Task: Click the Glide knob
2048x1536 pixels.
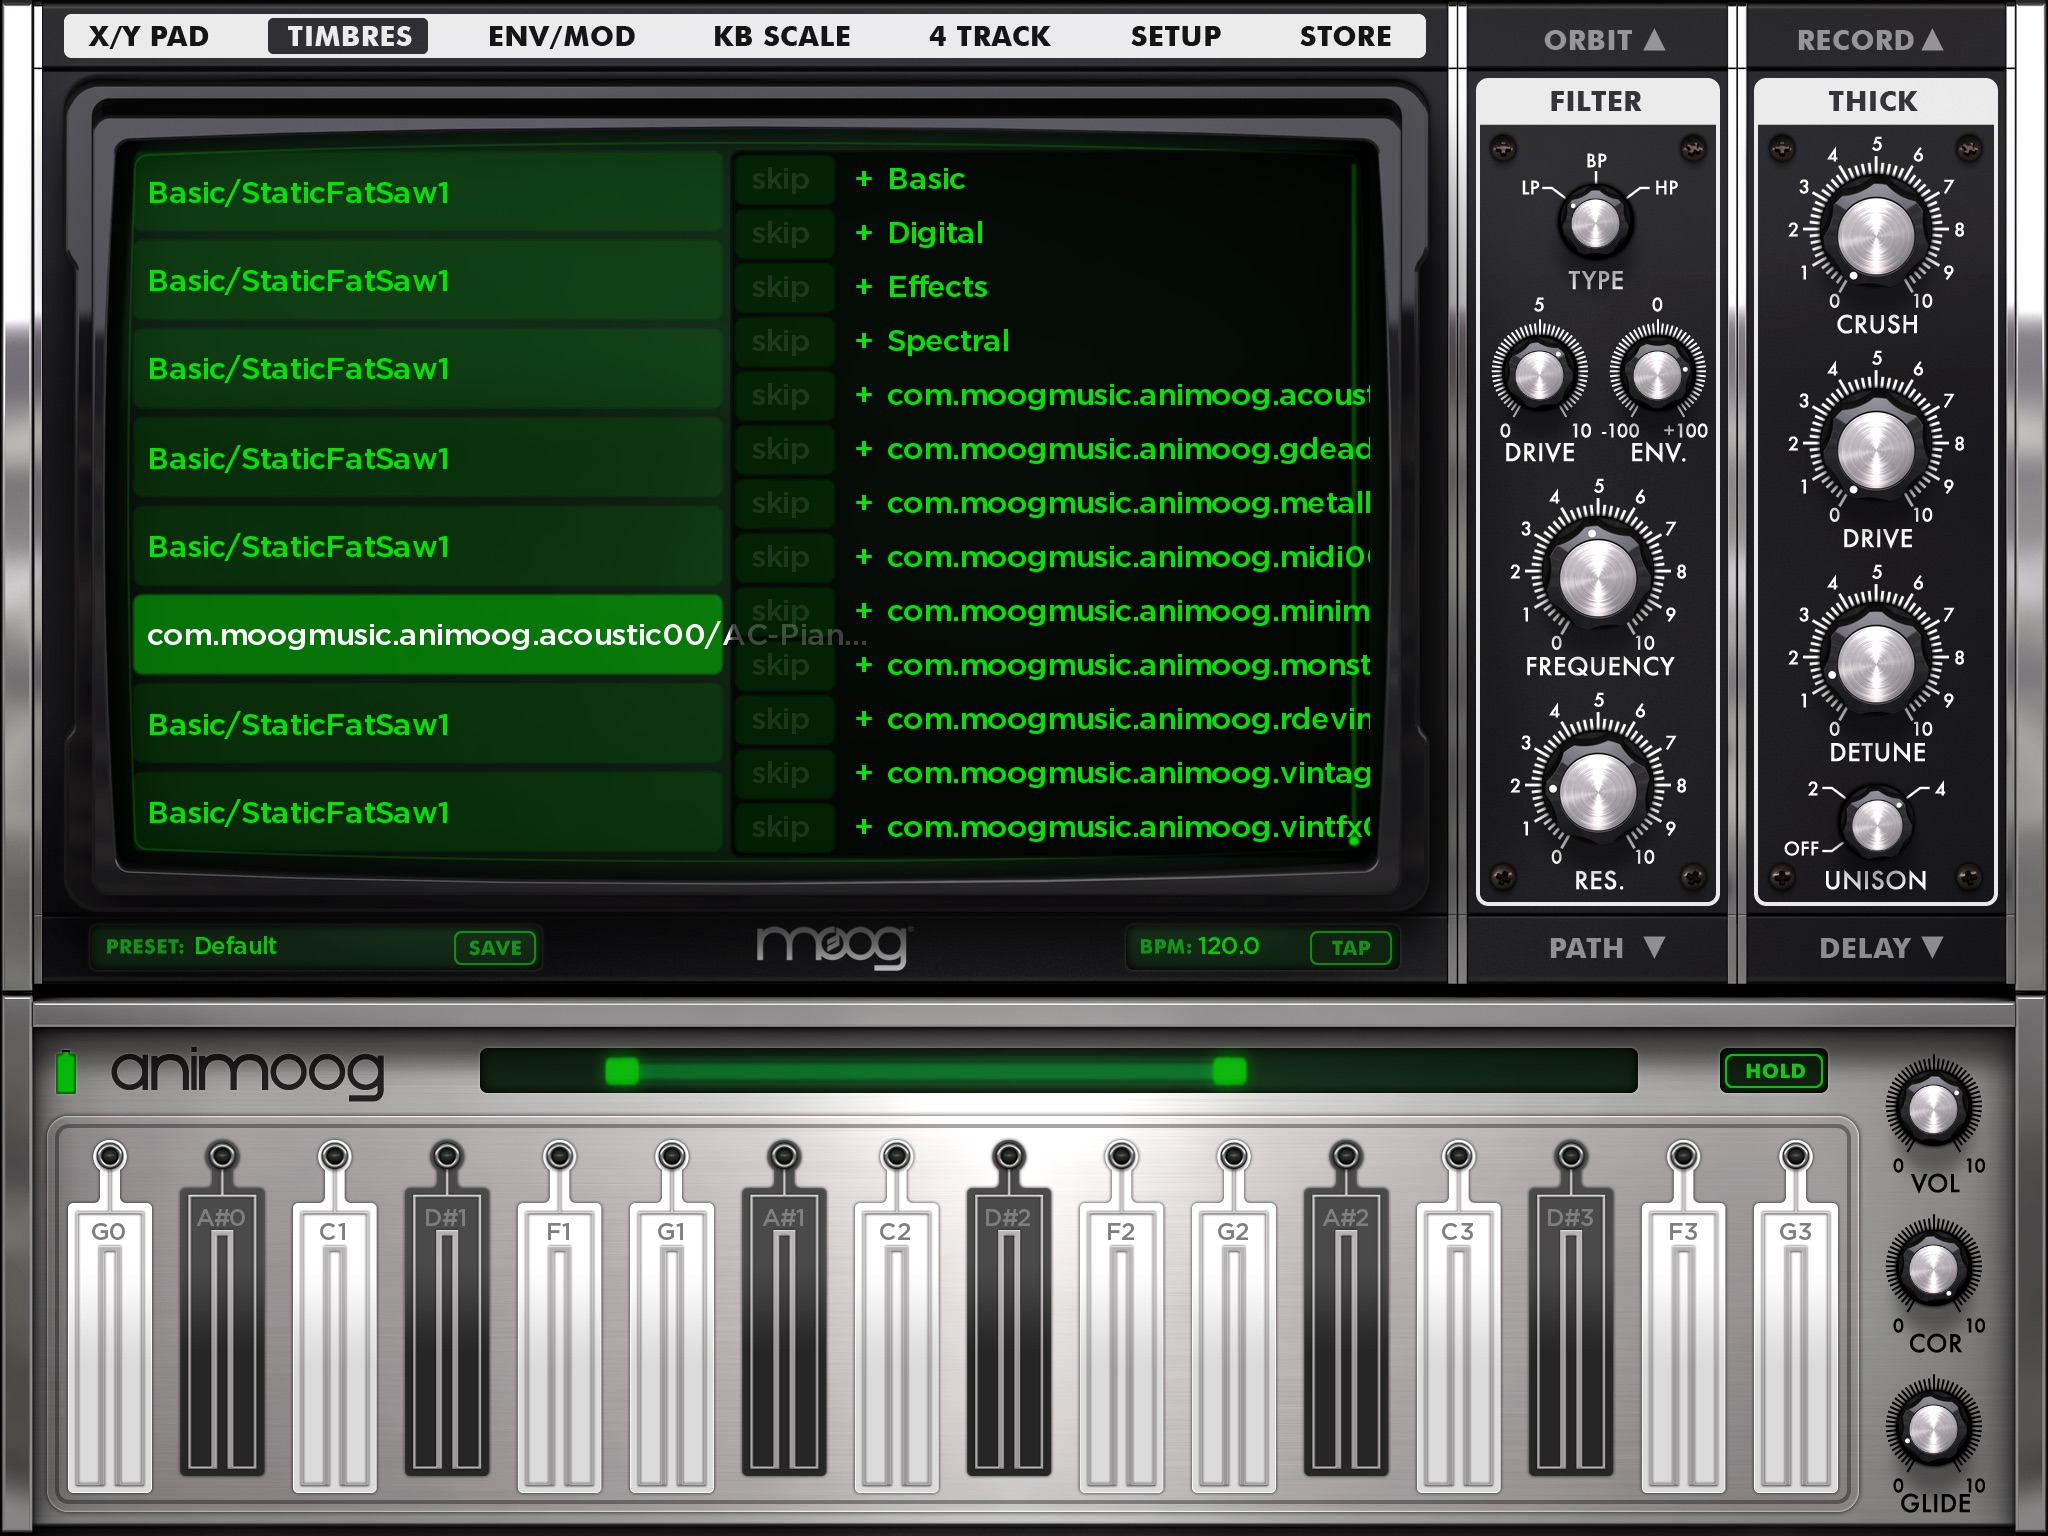Action: [x=1933, y=1428]
